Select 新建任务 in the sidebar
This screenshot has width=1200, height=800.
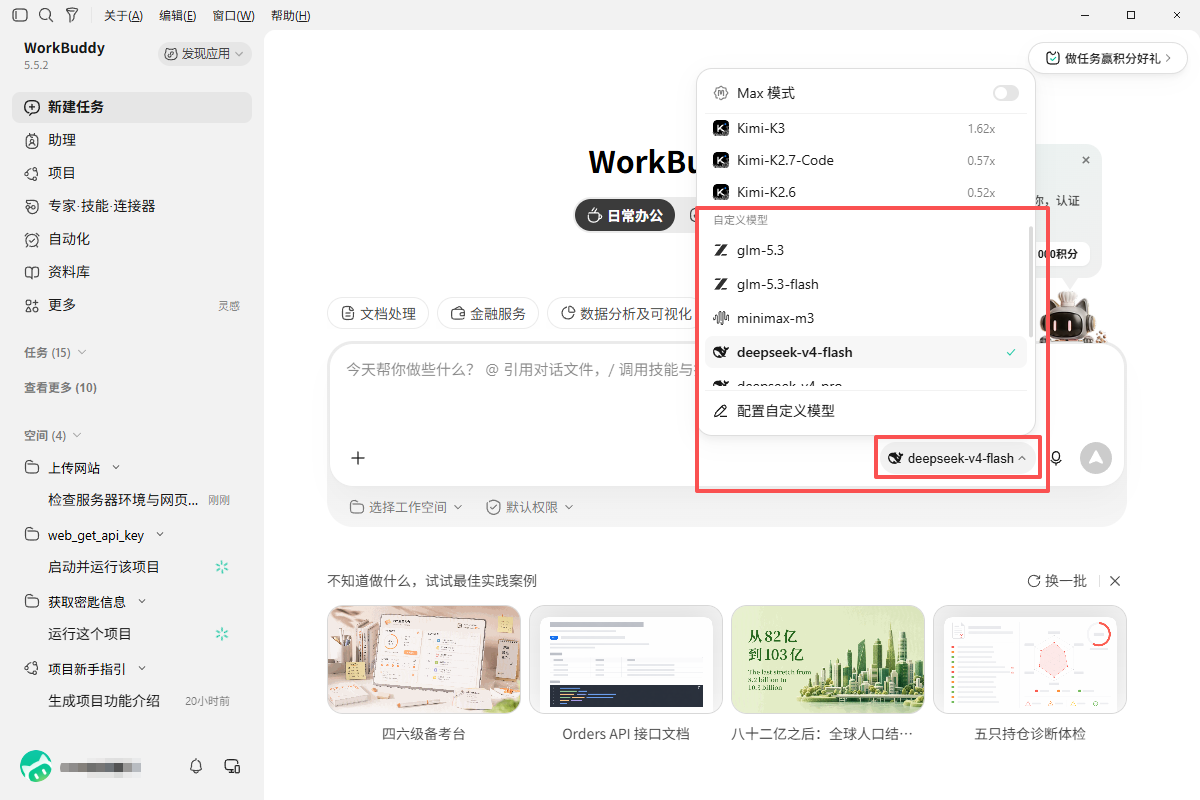[x=132, y=107]
